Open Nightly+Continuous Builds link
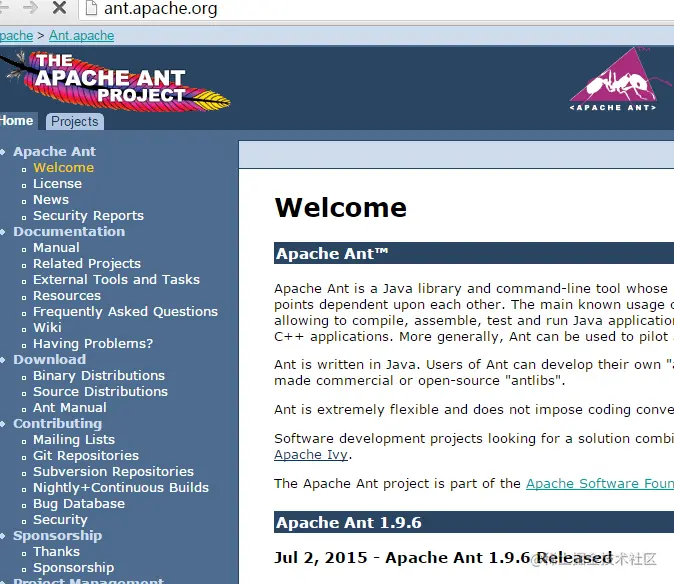The image size is (674, 584). point(121,487)
